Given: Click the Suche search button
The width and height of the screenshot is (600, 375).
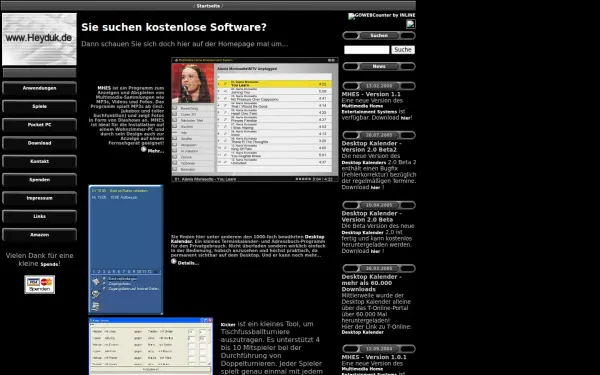Looking at the screenshot, I should (x=403, y=50).
